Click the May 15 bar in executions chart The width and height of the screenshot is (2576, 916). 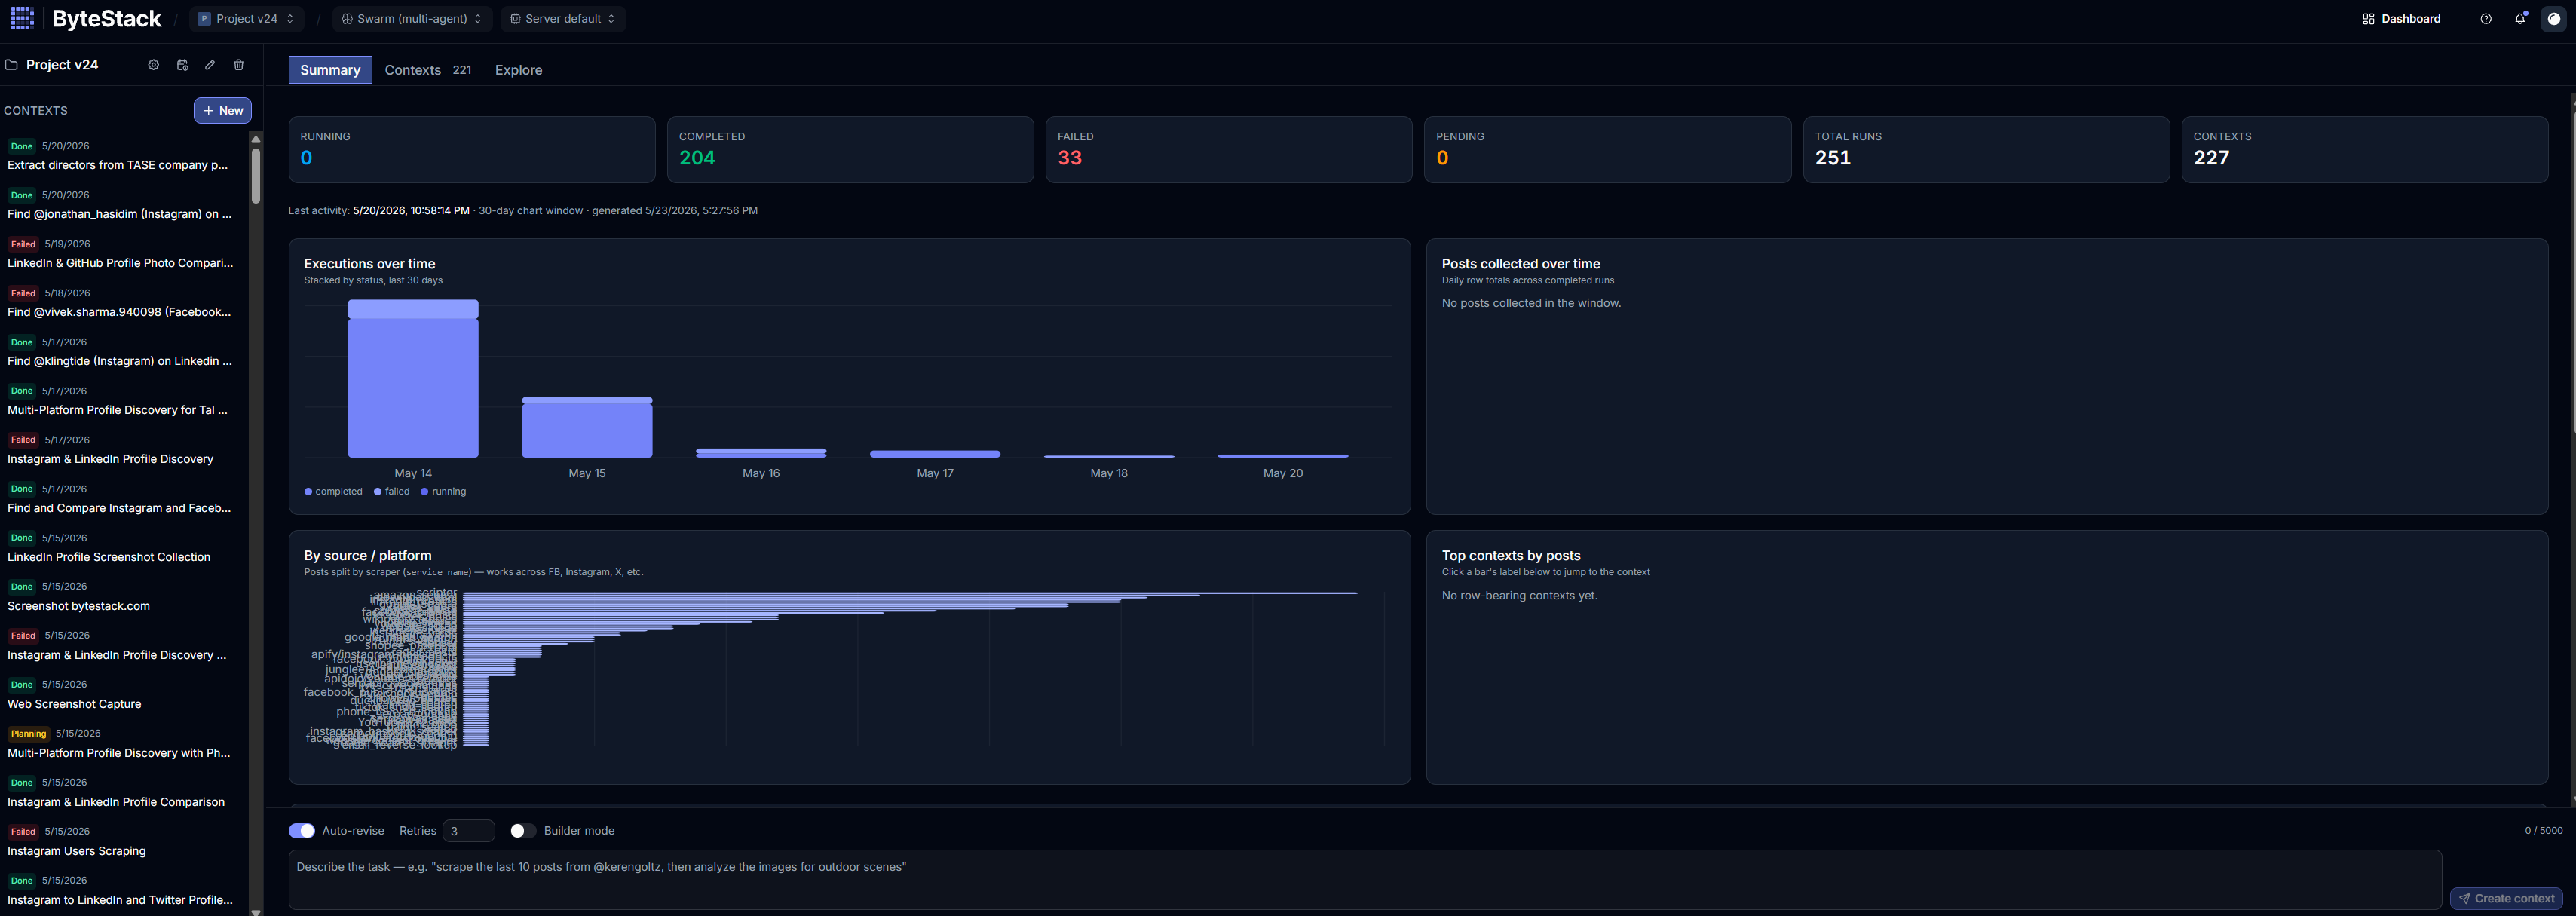pos(587,427)
